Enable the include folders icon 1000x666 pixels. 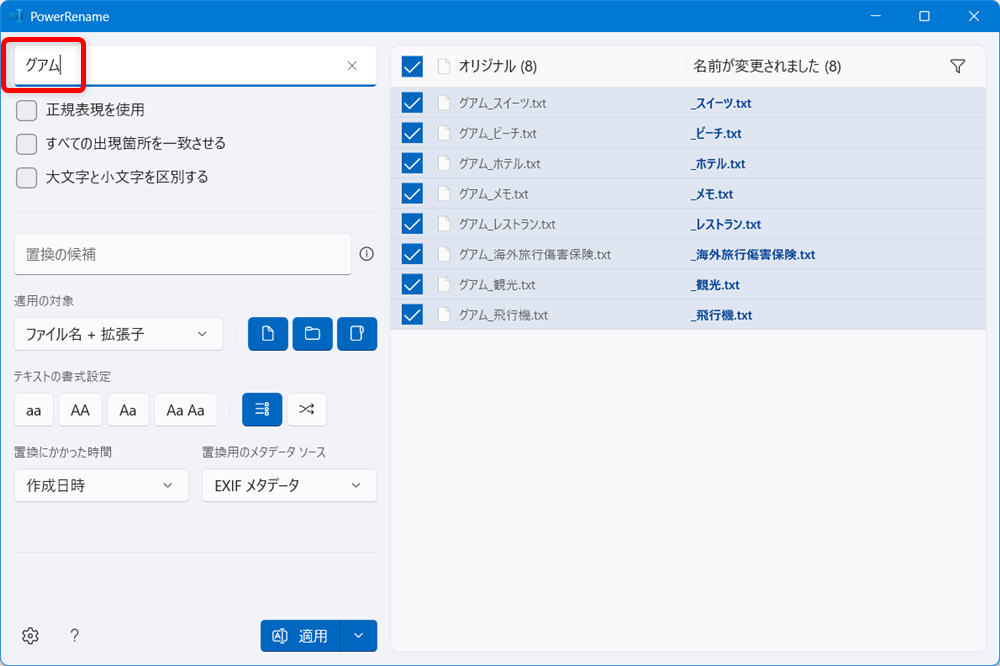311,333
